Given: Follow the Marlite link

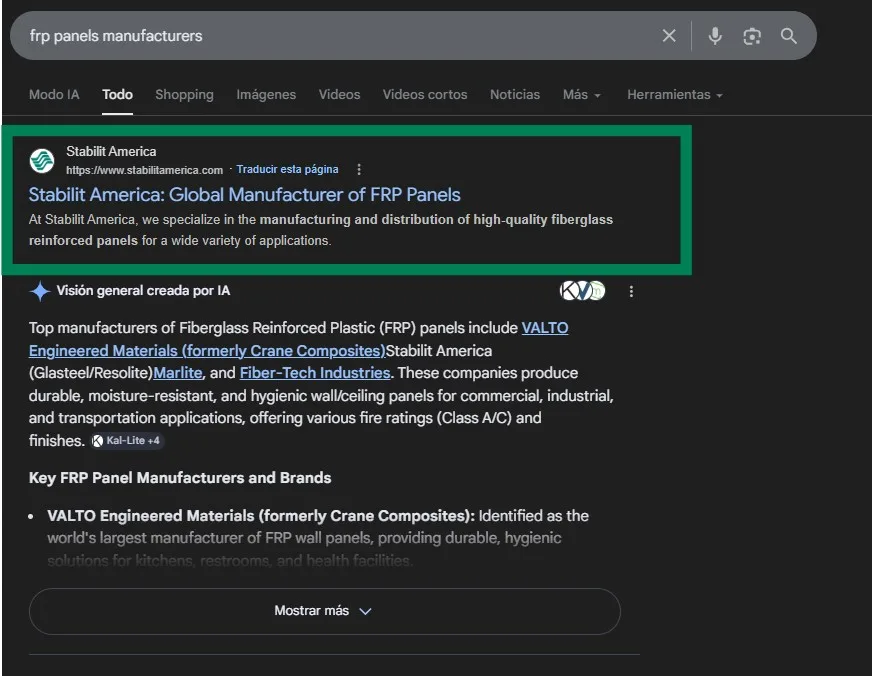Looking at the screenshot, I should pos(177,372).
